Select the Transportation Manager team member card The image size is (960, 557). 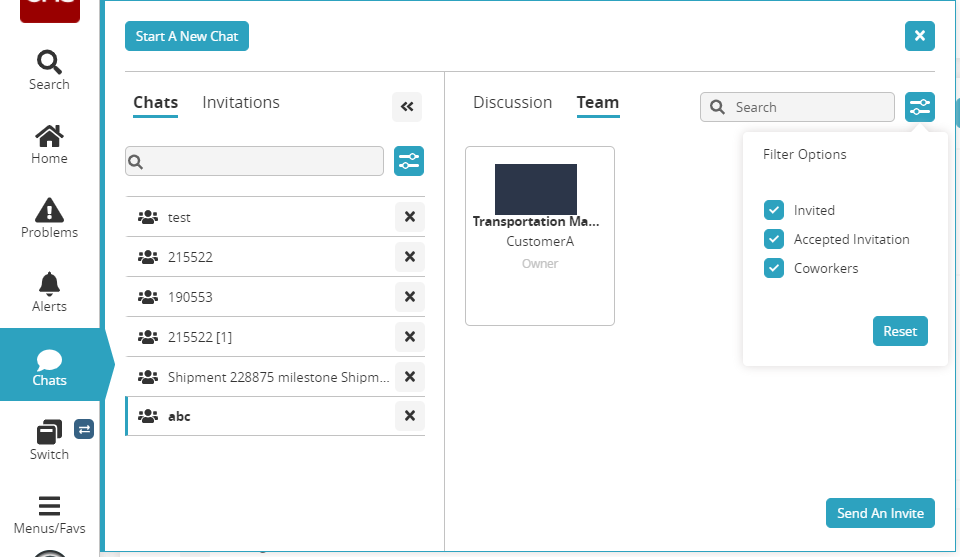pos(540,236)
